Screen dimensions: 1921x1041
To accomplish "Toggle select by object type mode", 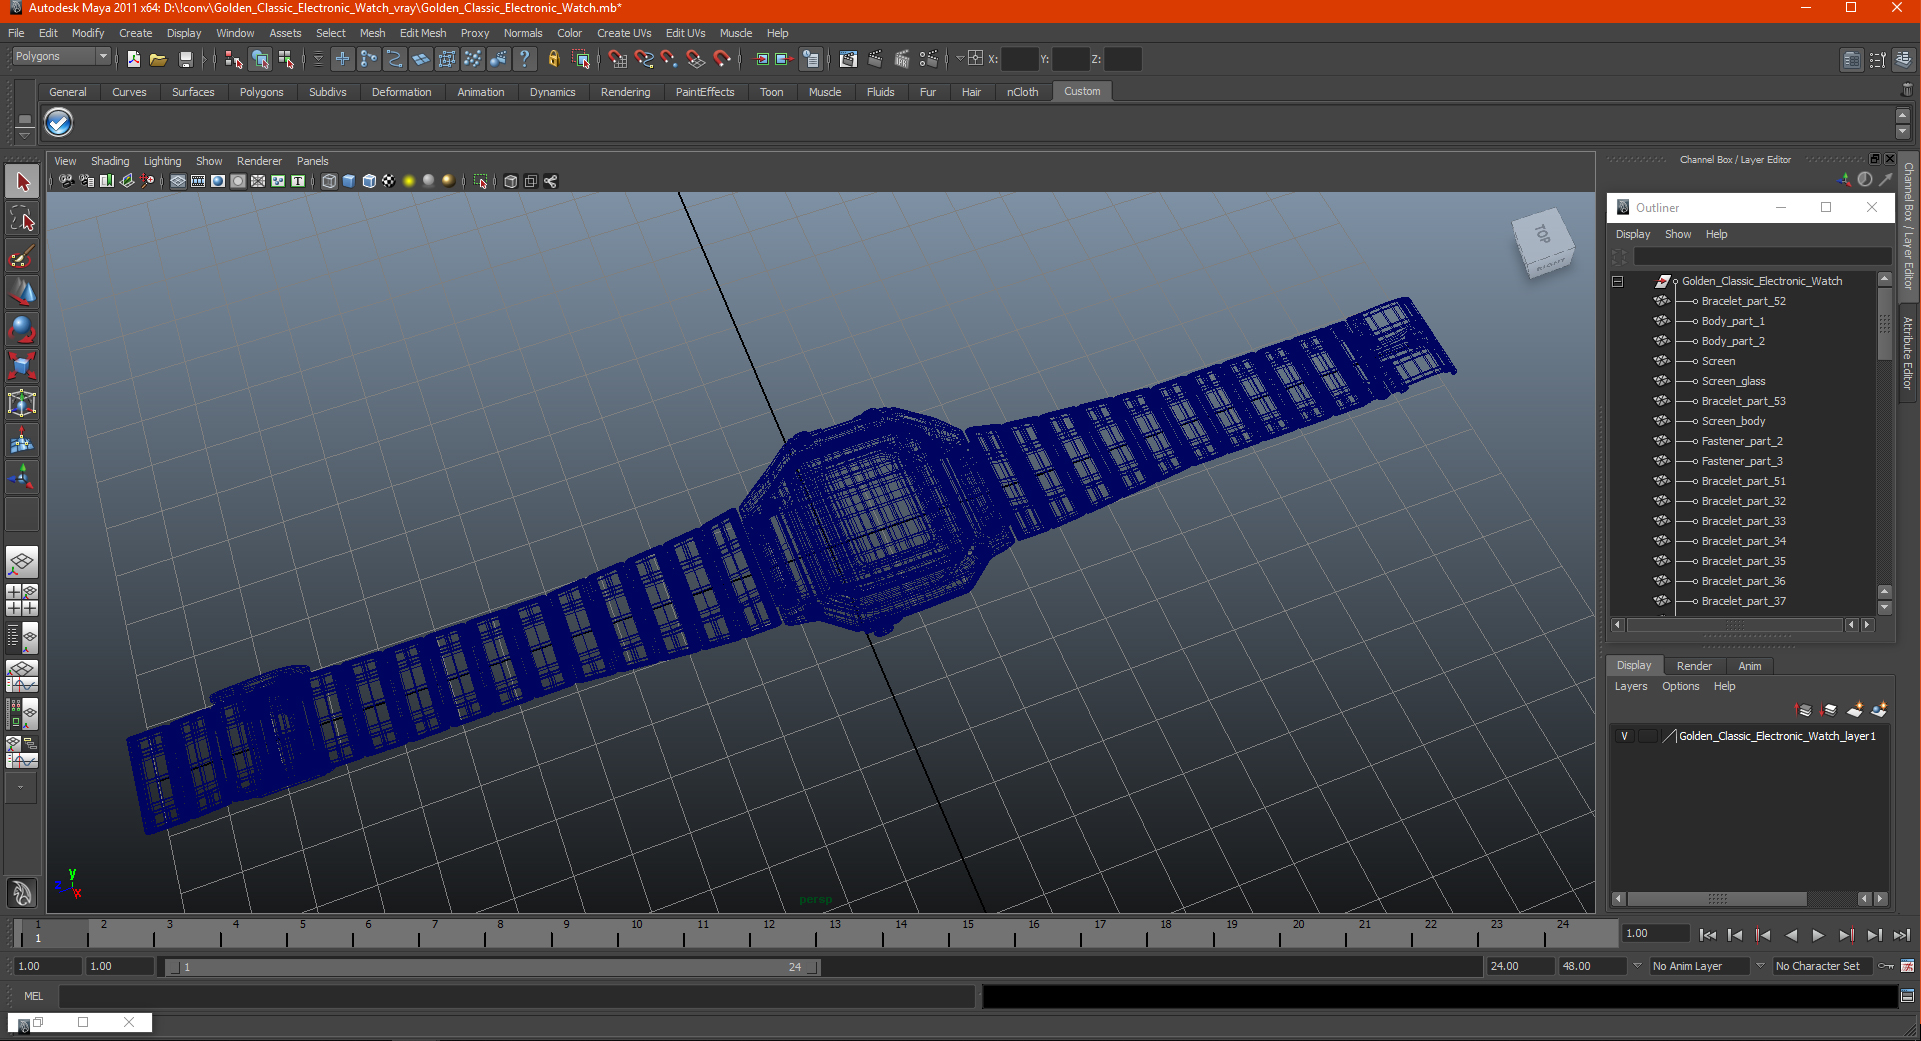I will point(260,59).
